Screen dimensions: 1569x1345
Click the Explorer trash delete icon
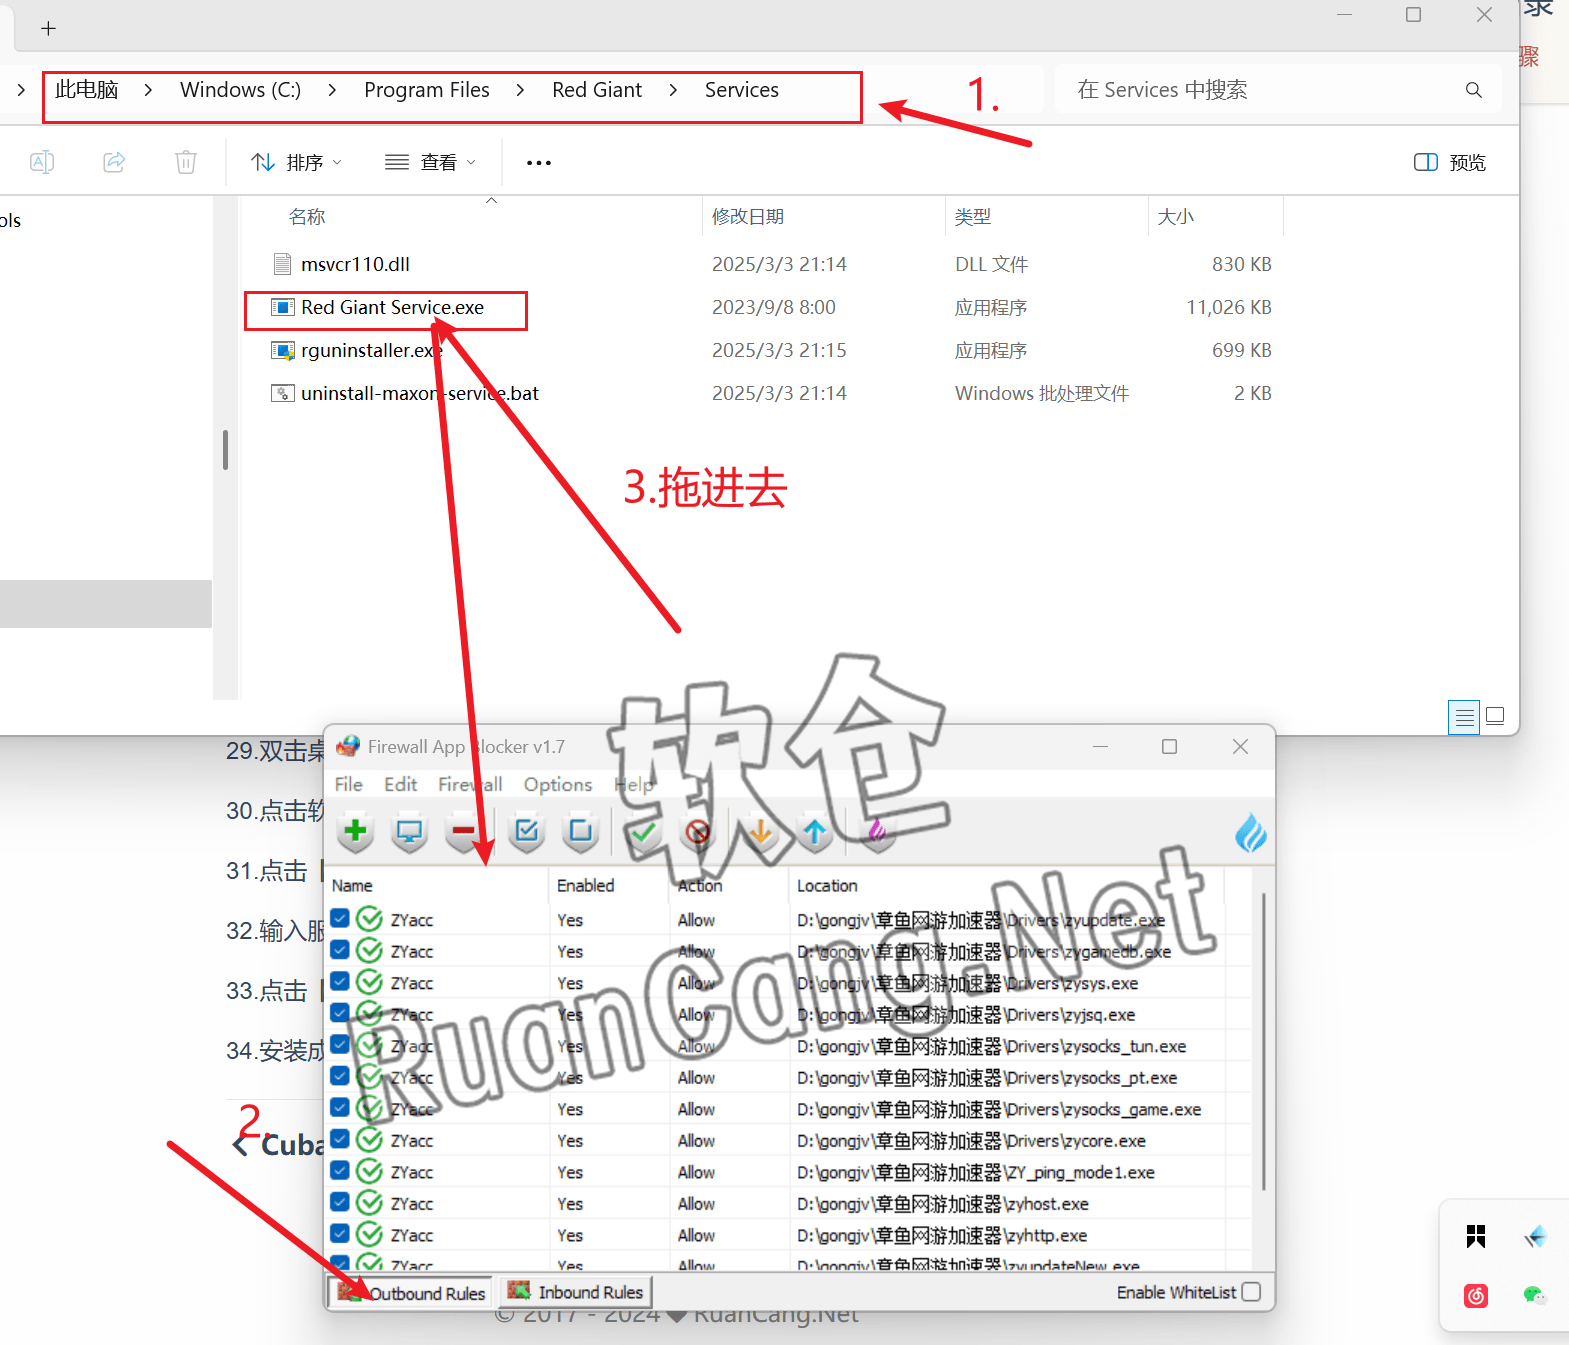click(186, 162)
